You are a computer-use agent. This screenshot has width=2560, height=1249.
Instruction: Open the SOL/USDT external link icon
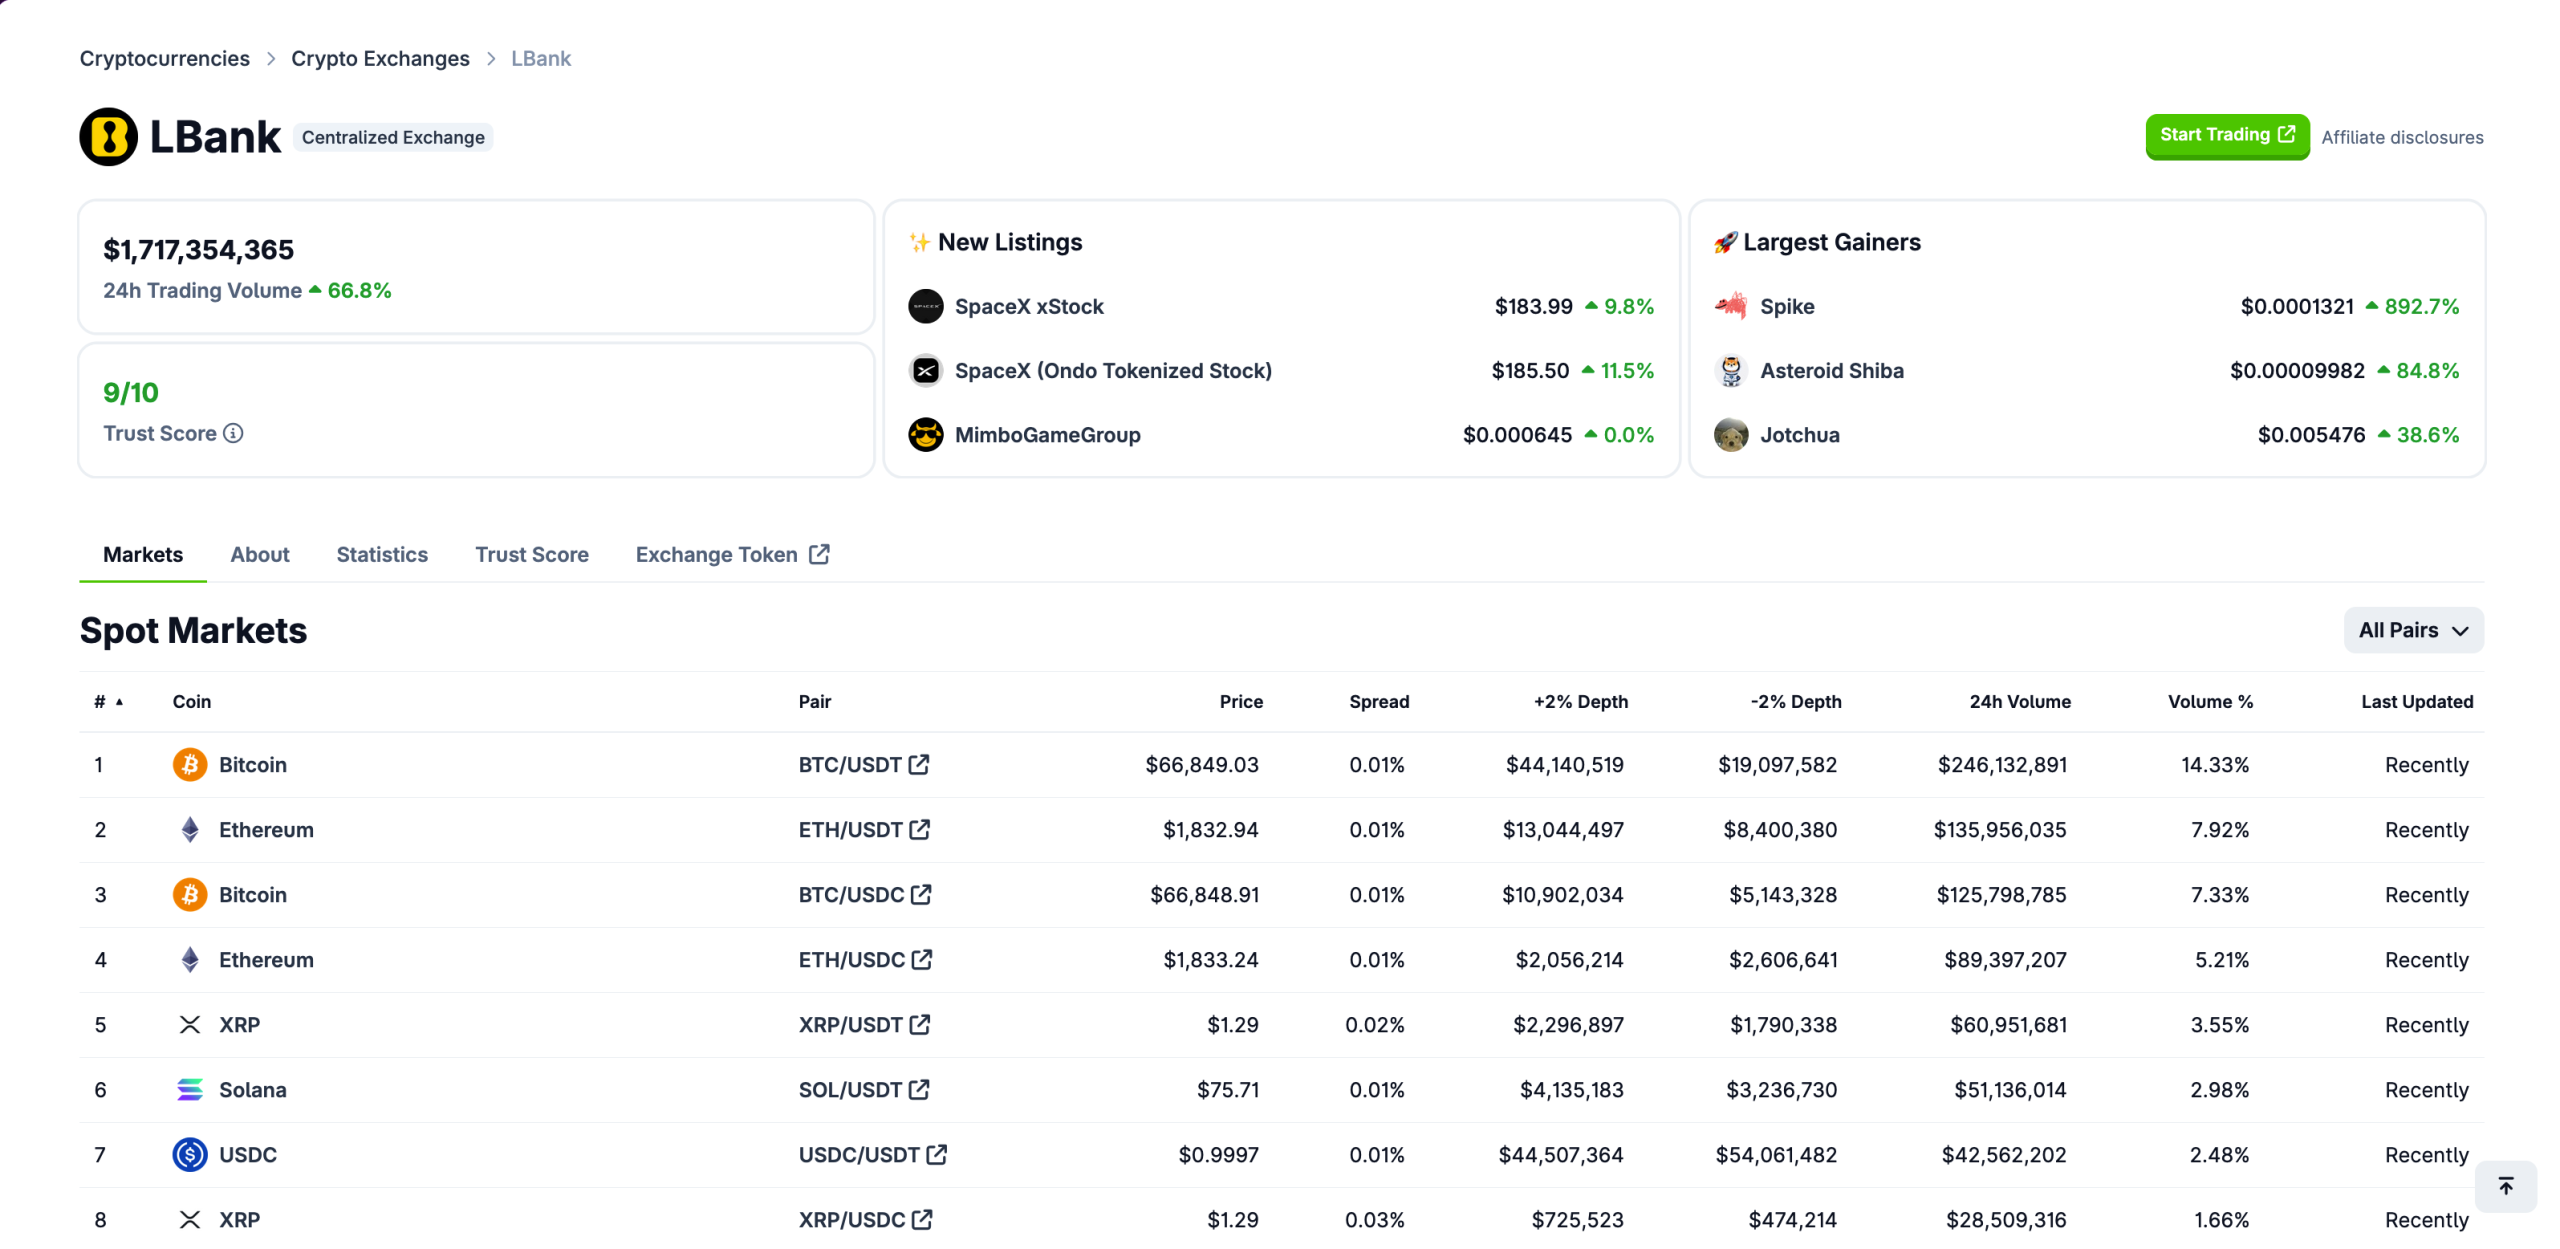pos(918,1090)
